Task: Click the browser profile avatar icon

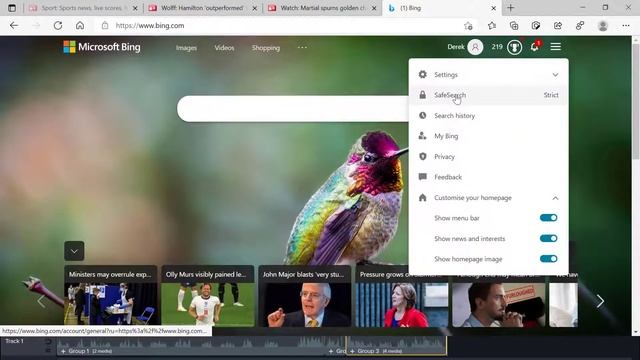Action: coord(602,26)
